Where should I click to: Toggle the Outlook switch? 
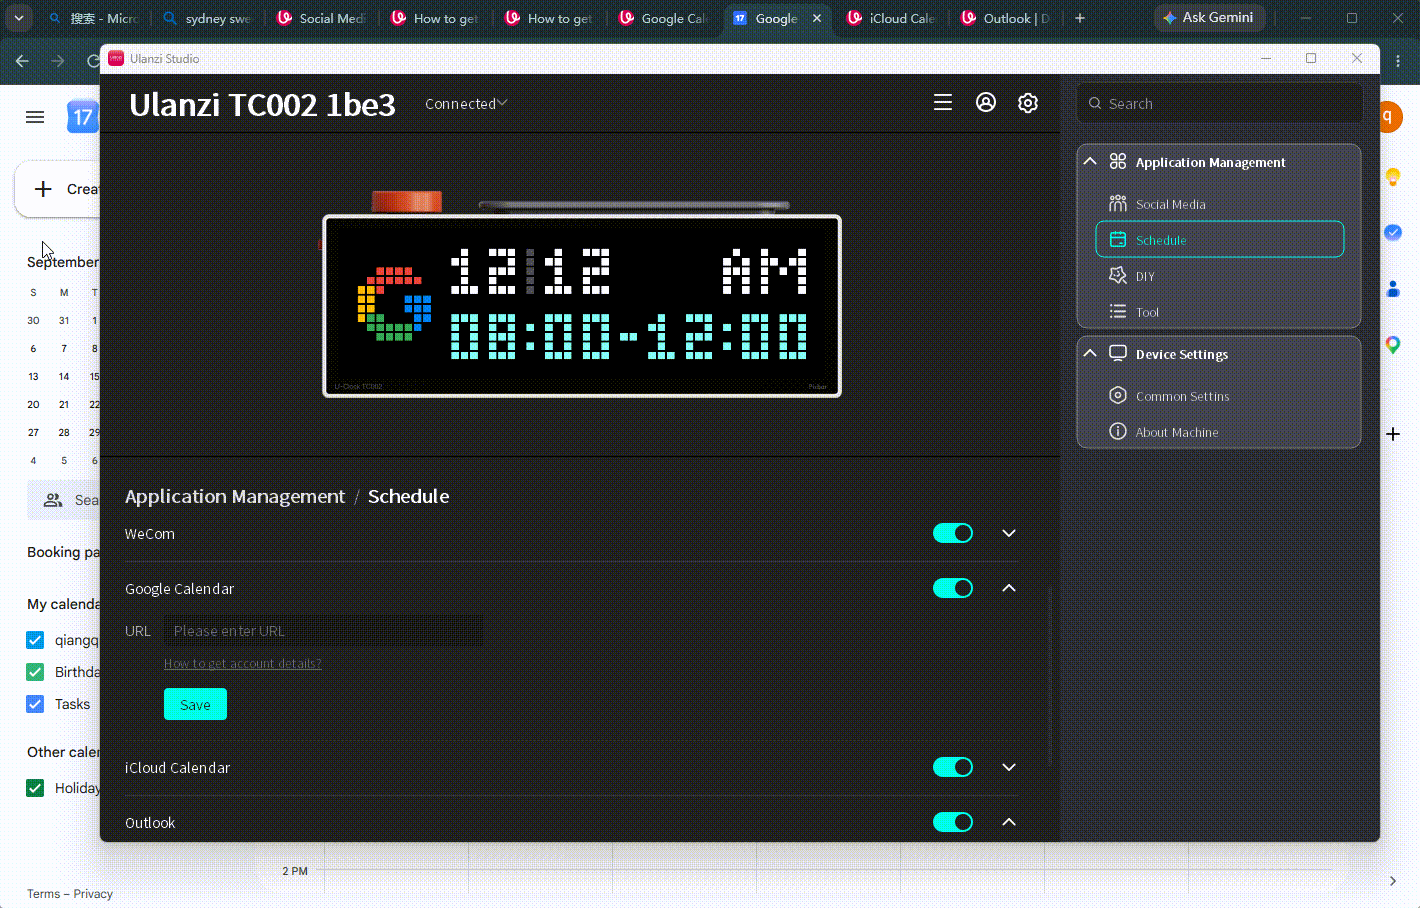[953, 822]
